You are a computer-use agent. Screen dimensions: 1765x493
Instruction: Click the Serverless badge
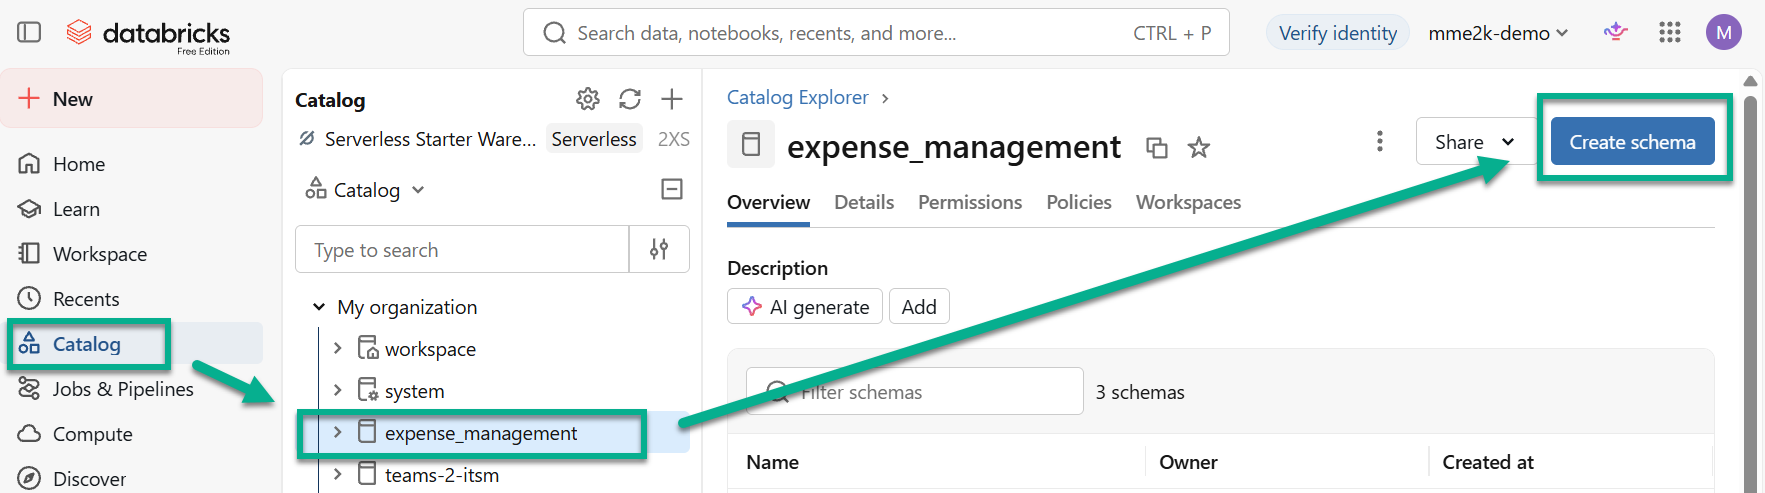pos(594,139)
